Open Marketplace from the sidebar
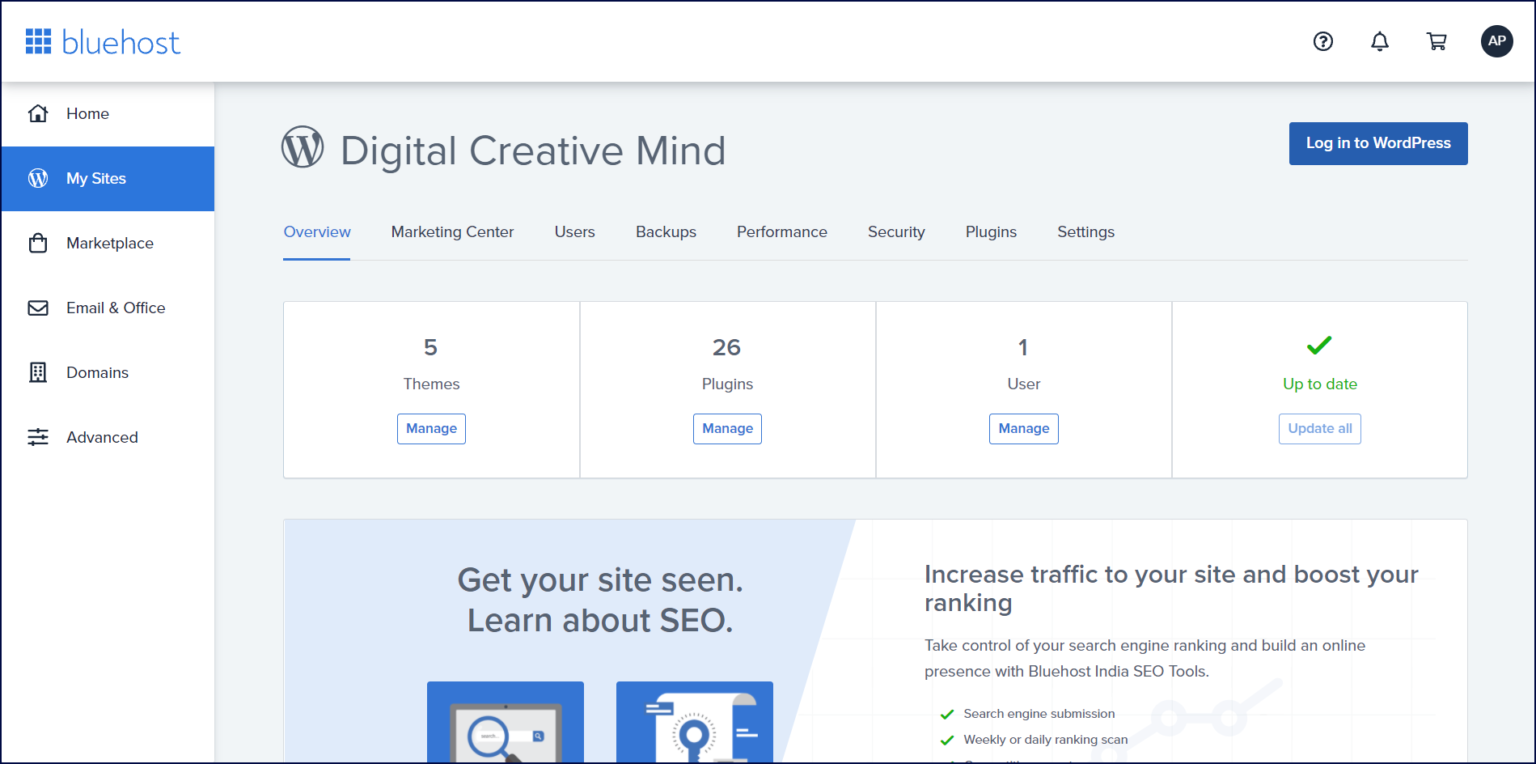 click(107, 243)
